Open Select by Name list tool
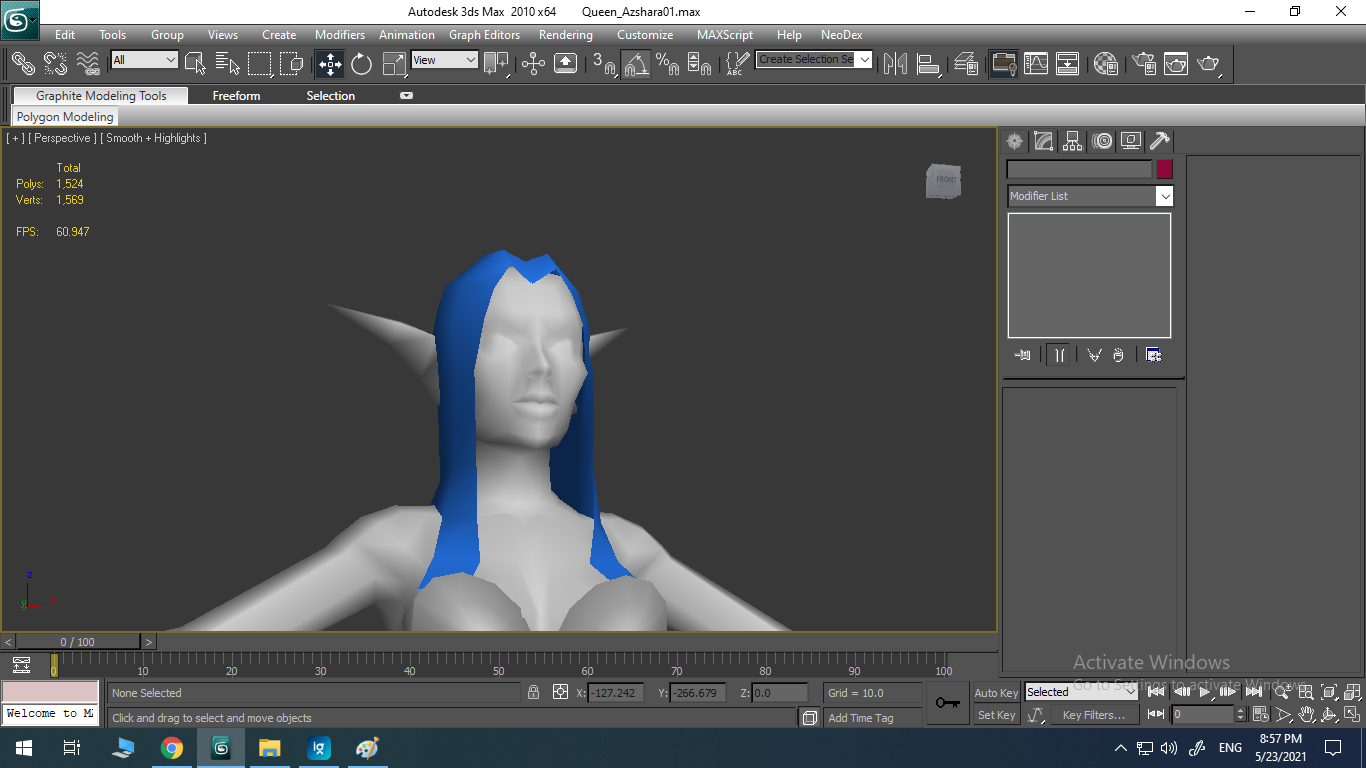This screenshot has height=768, width=1366. tap(227, 63)
